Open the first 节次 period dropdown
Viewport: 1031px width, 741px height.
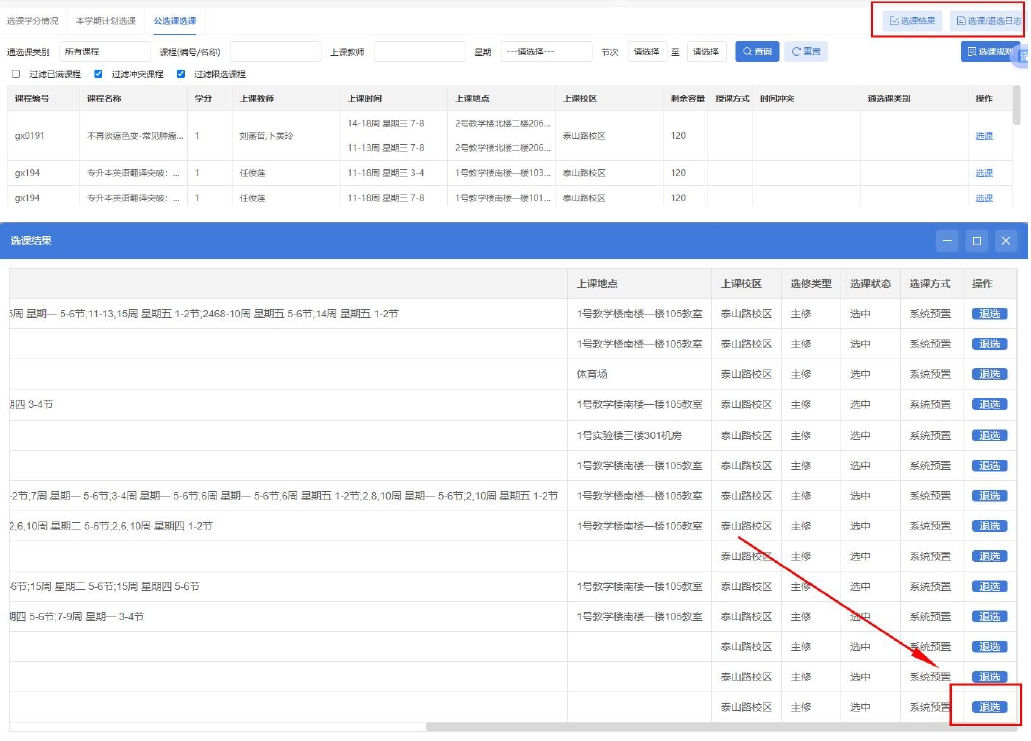[647, 52]
